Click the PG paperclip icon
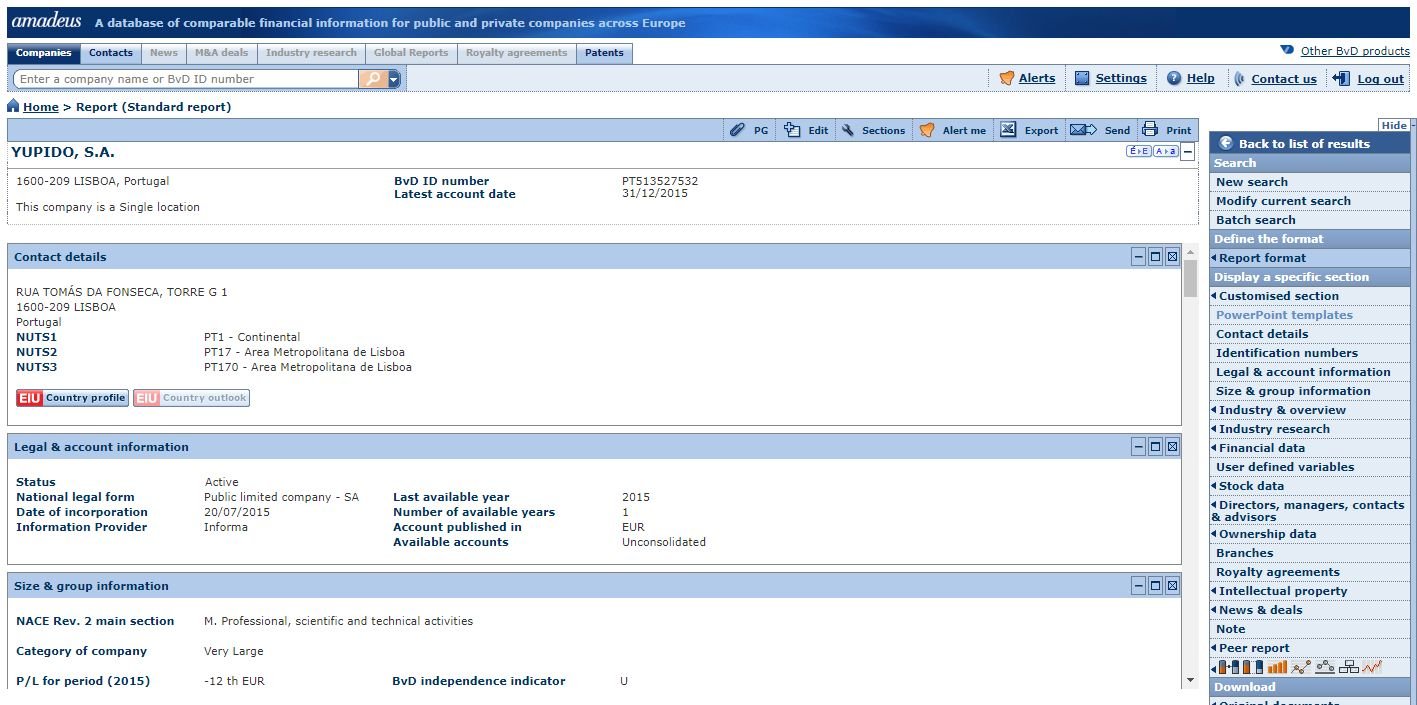This screenshot has width=1417, height=705. pos(737,130)
